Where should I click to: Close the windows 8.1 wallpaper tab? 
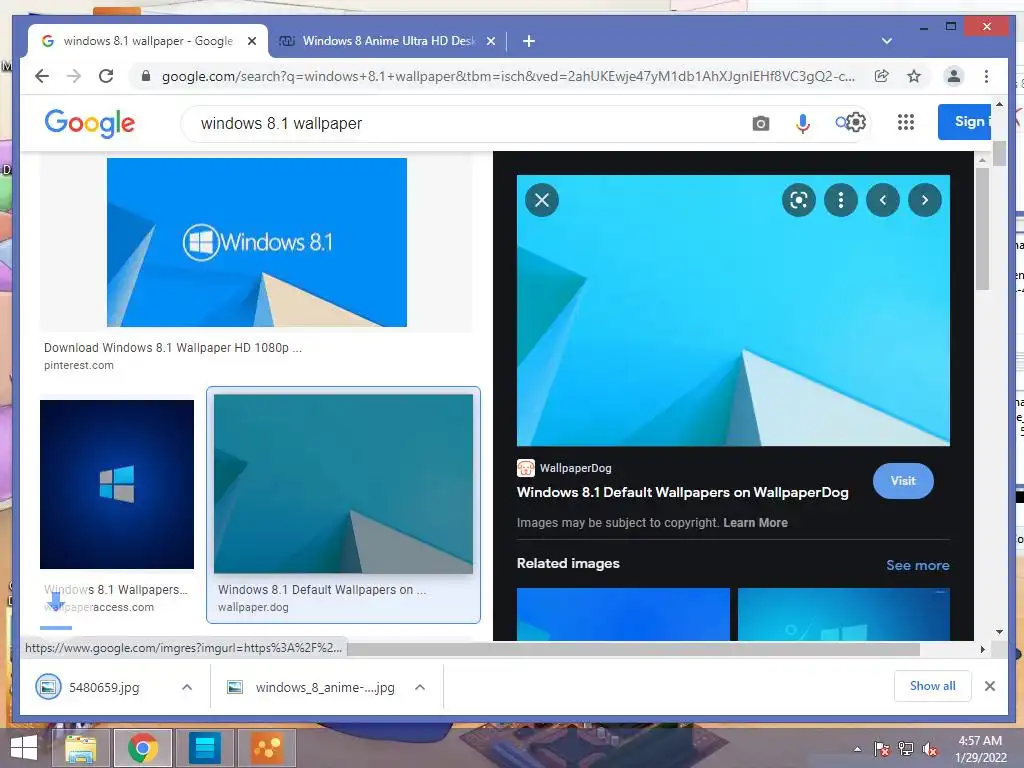coord(252,41)
